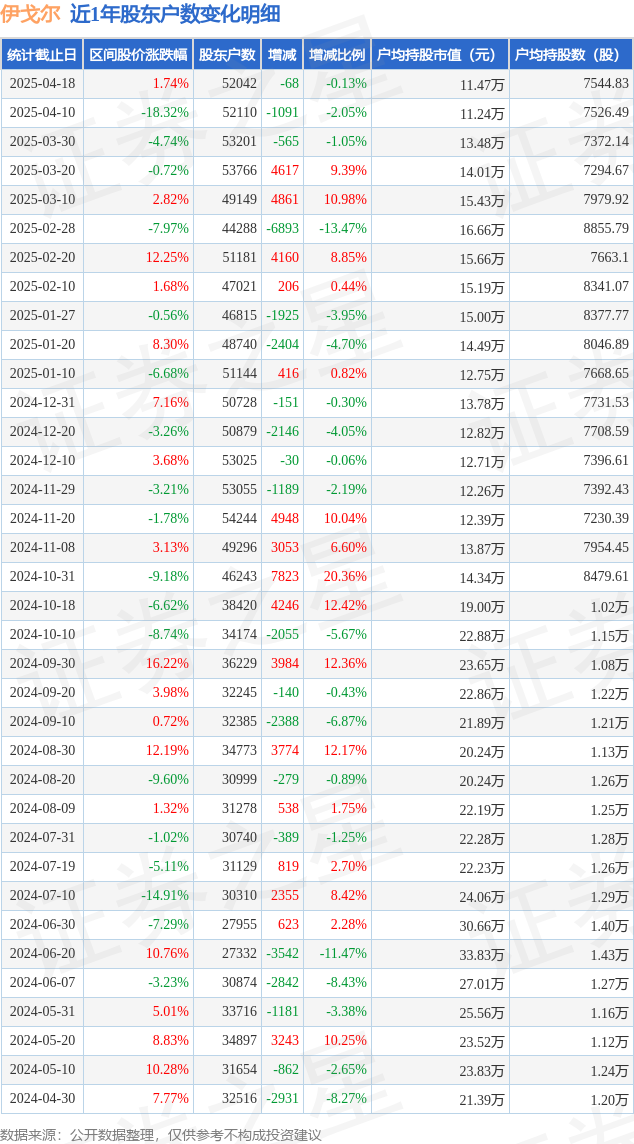Click the 股东户数 column header
Screen dimensions: 634x1144
point(228,54)
